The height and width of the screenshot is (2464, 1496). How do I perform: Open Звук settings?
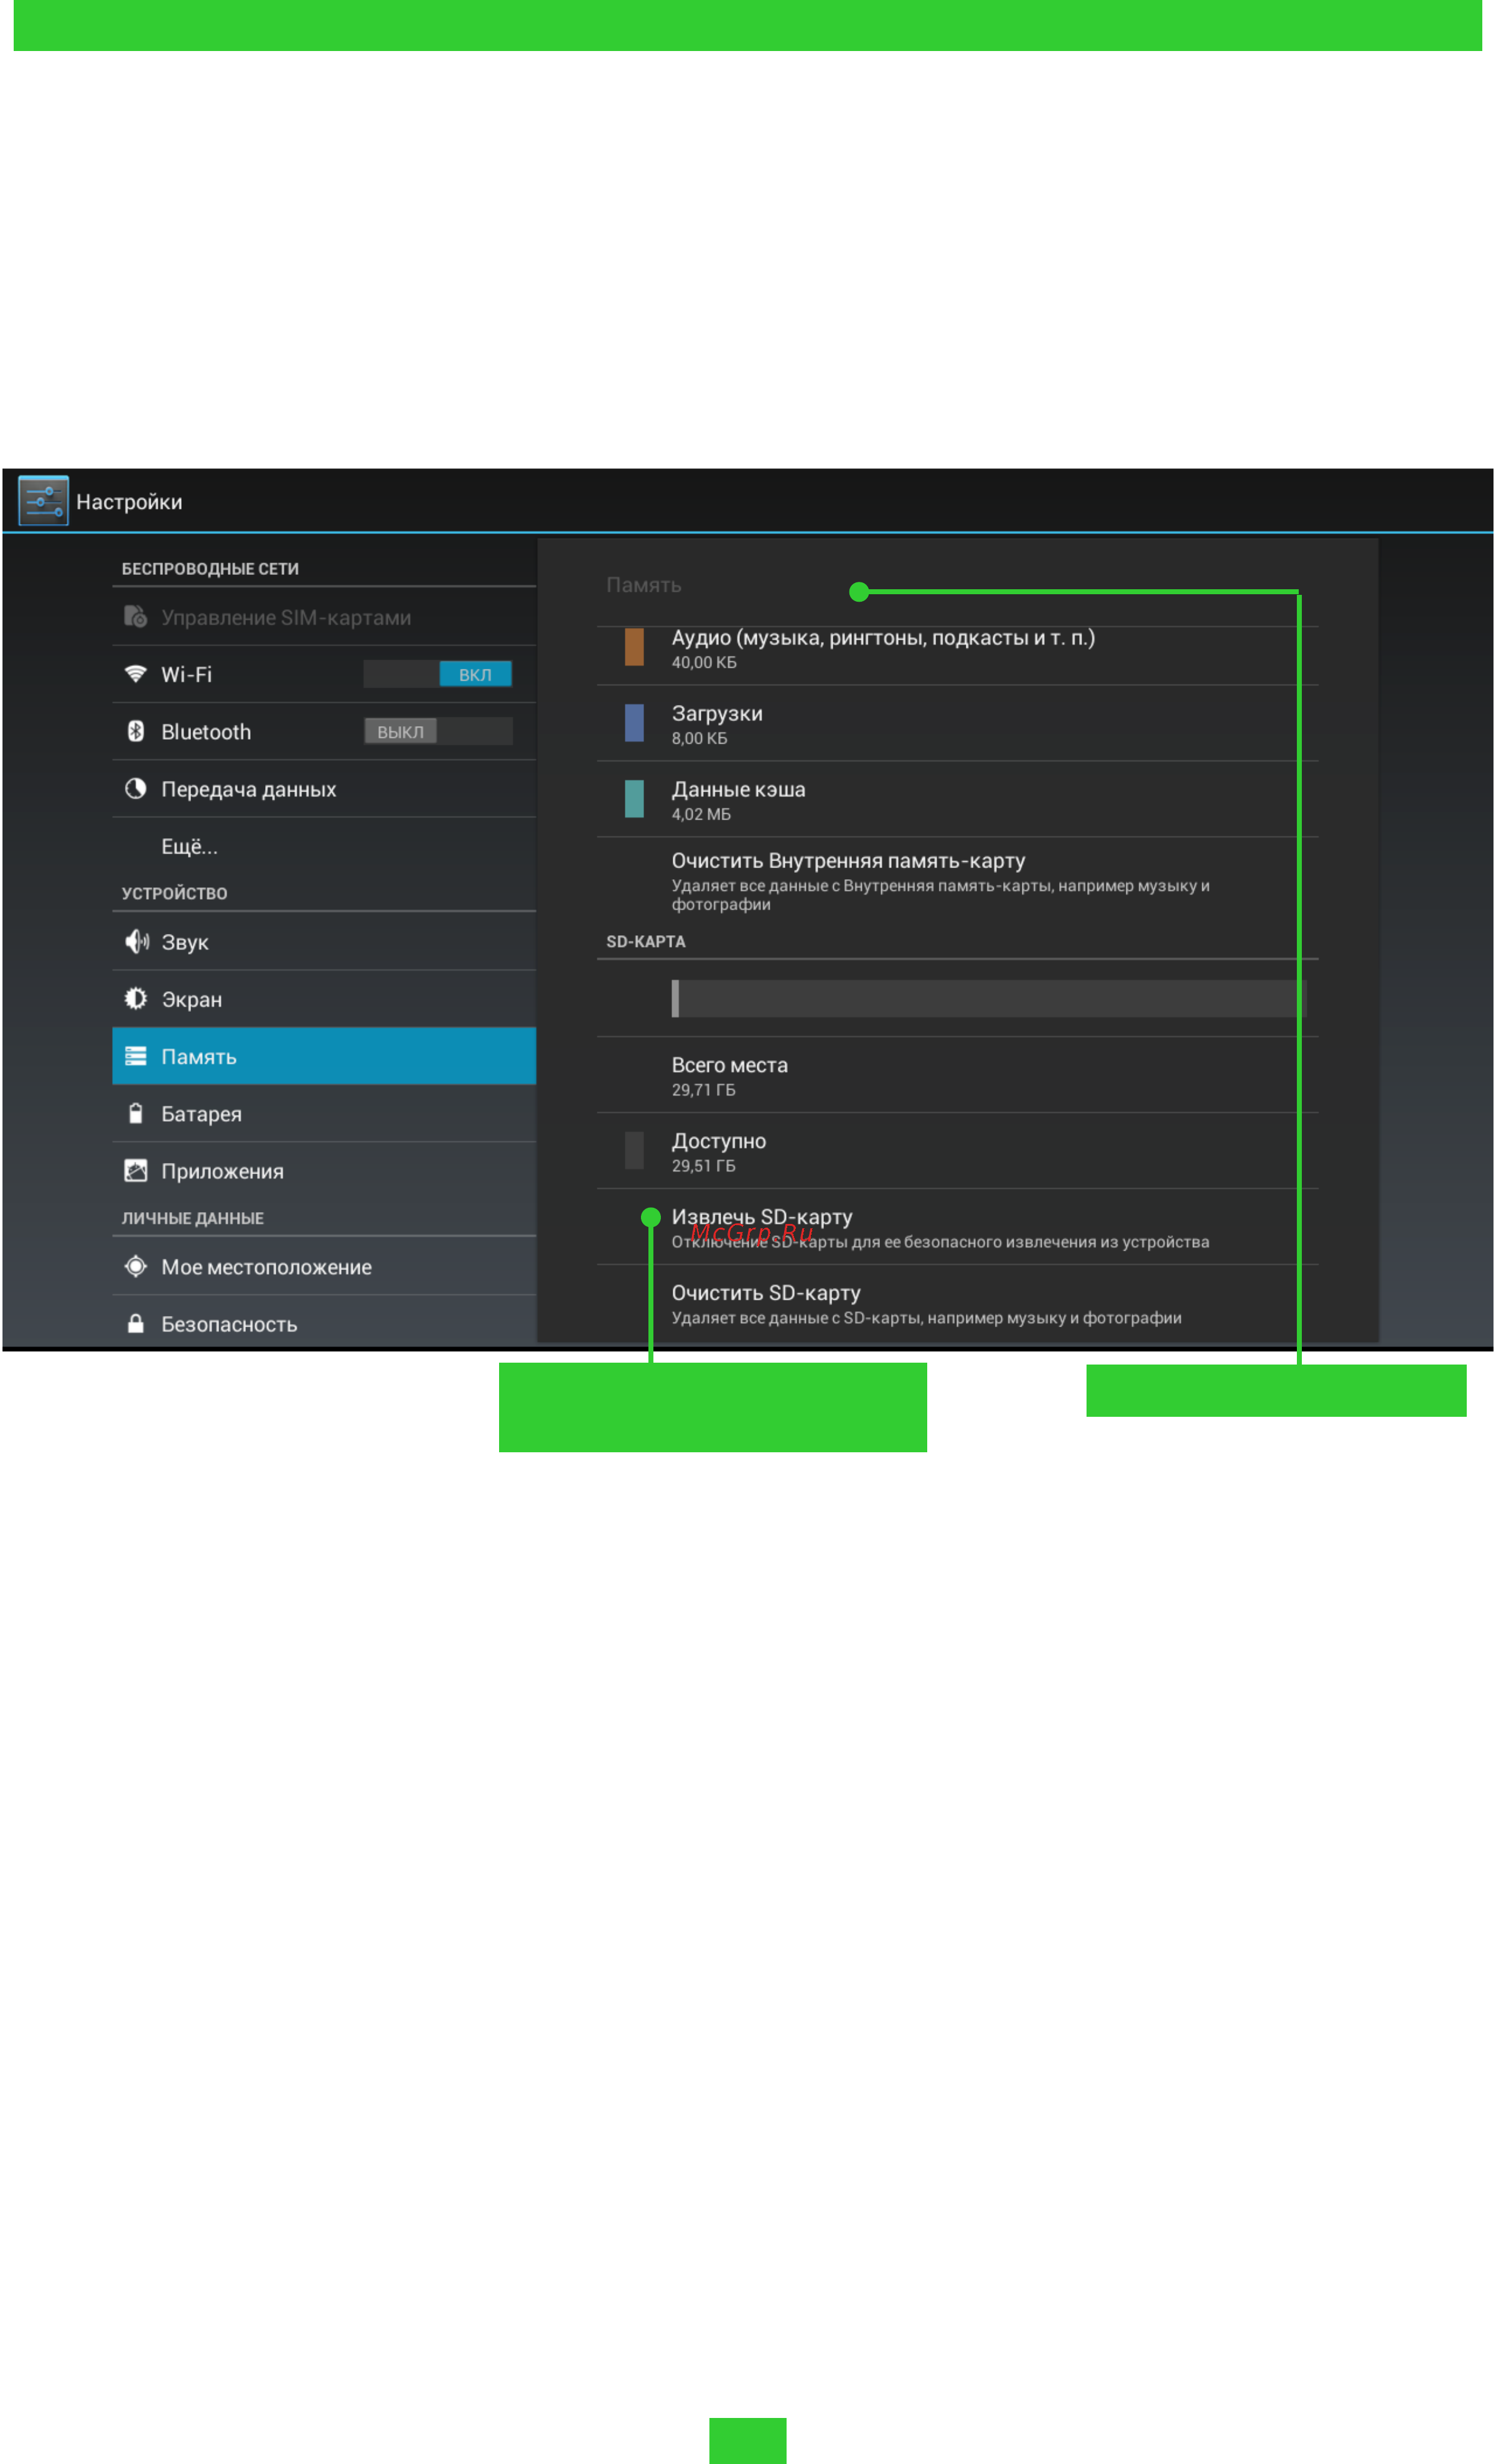[x=324, y=942]
